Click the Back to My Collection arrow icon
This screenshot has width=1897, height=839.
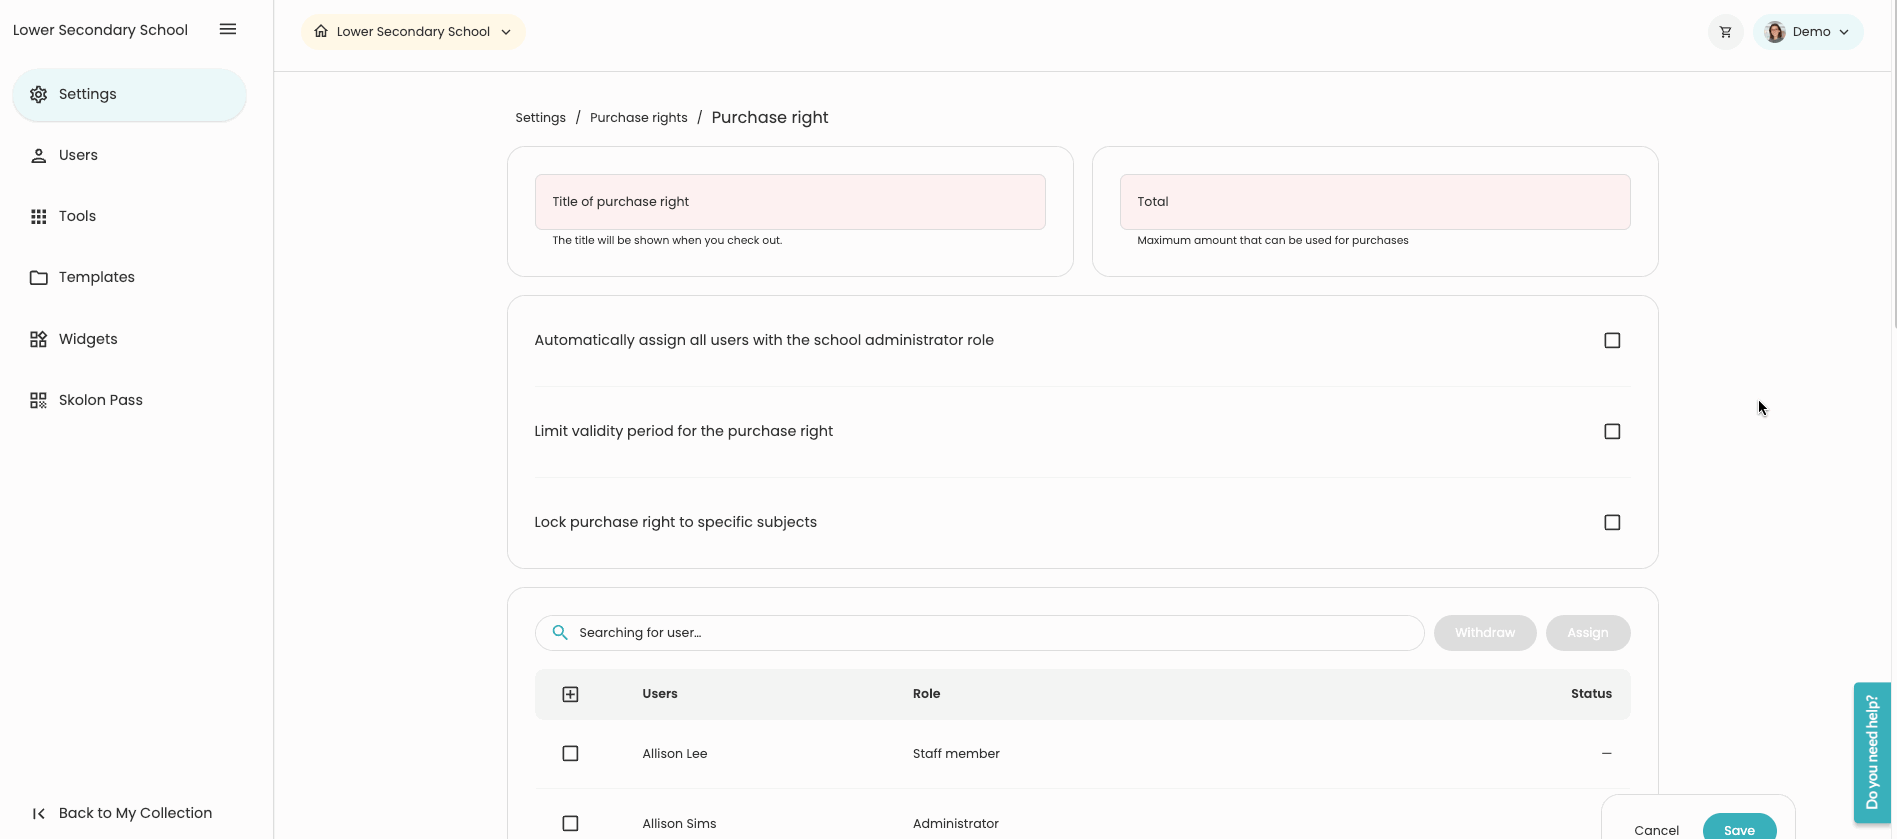[x=39, y=813]
